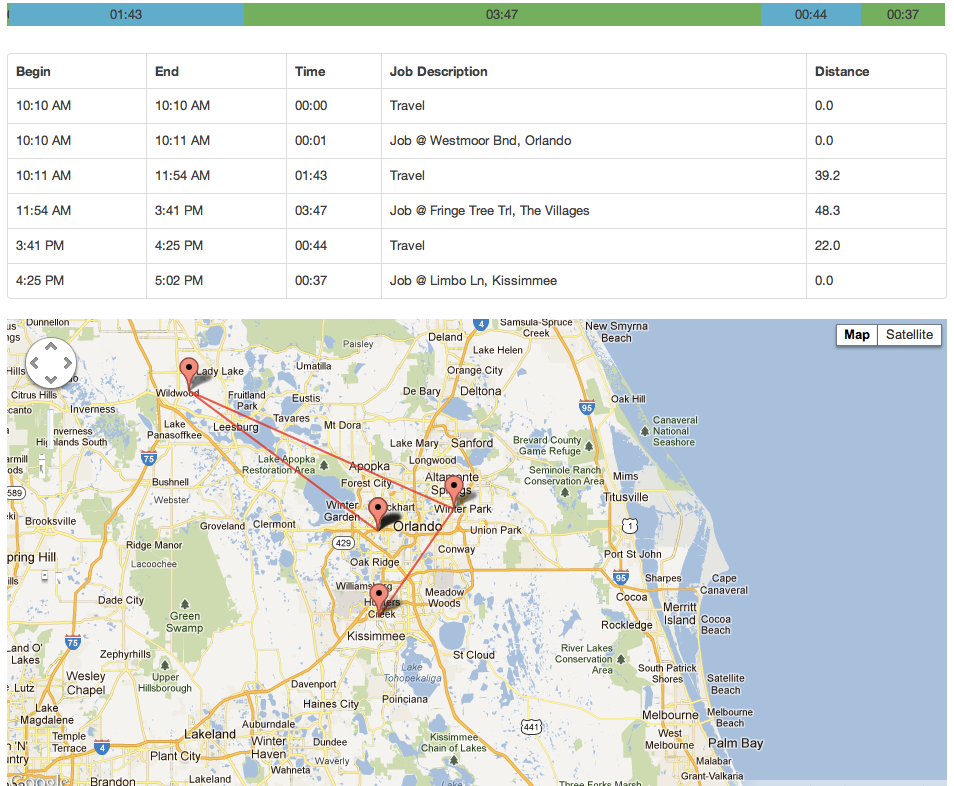954x786 pixels.
Task: Click the Google logo on the map
Action: click(x=38, y=781)
